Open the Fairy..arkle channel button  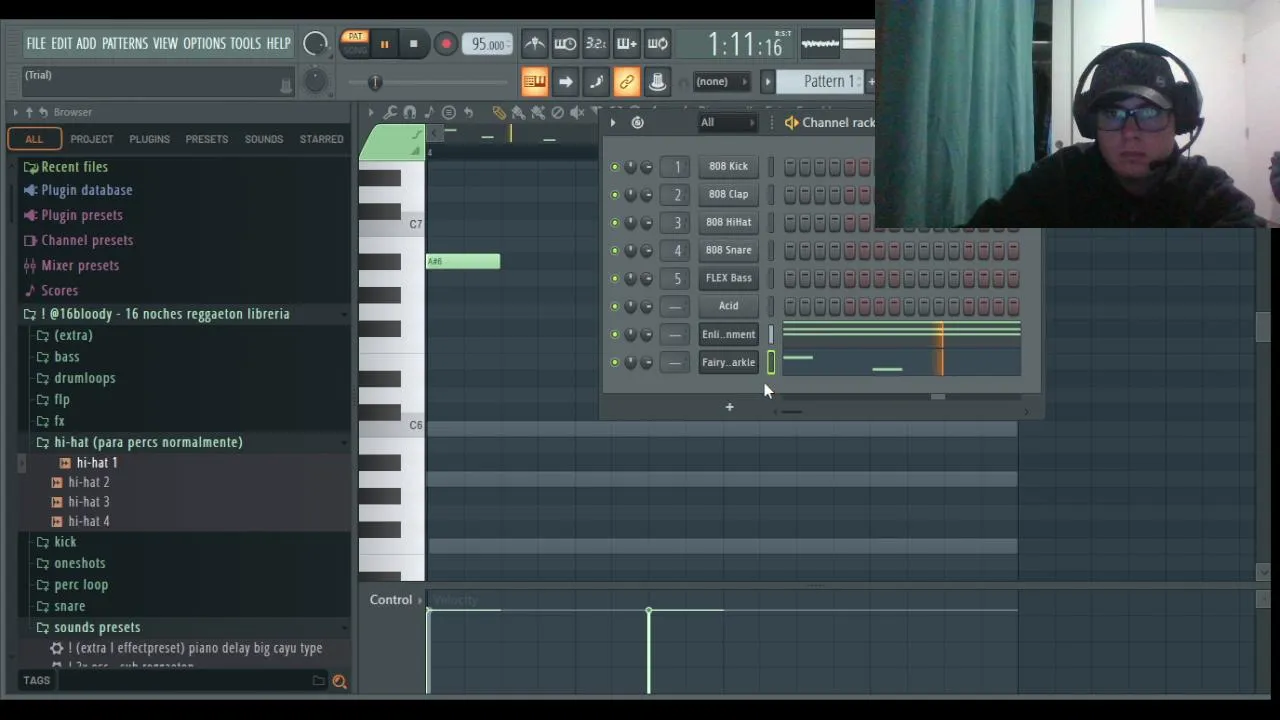728,362
